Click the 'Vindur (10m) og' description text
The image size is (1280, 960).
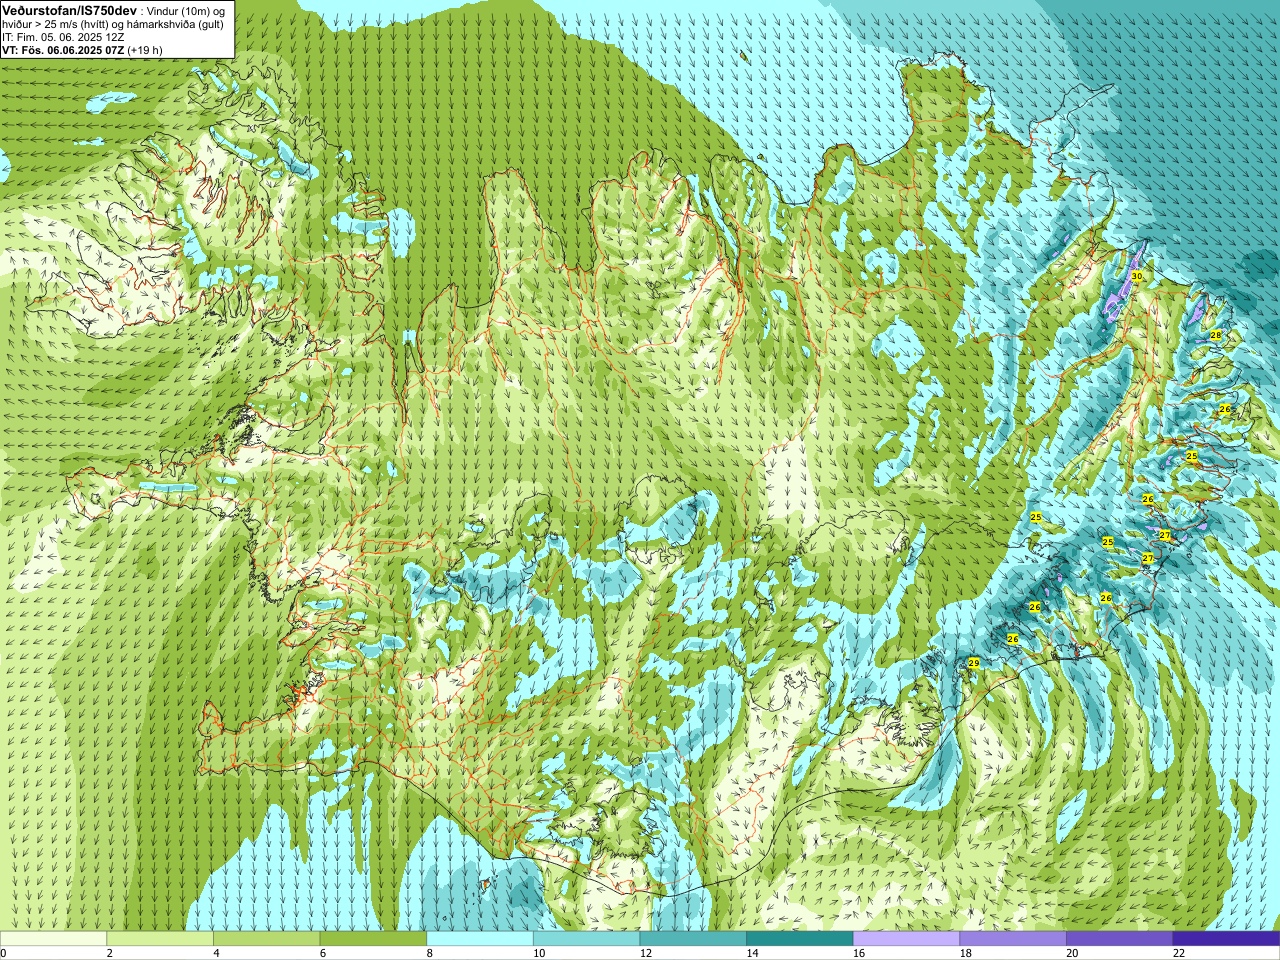click(x=187, y=10)
